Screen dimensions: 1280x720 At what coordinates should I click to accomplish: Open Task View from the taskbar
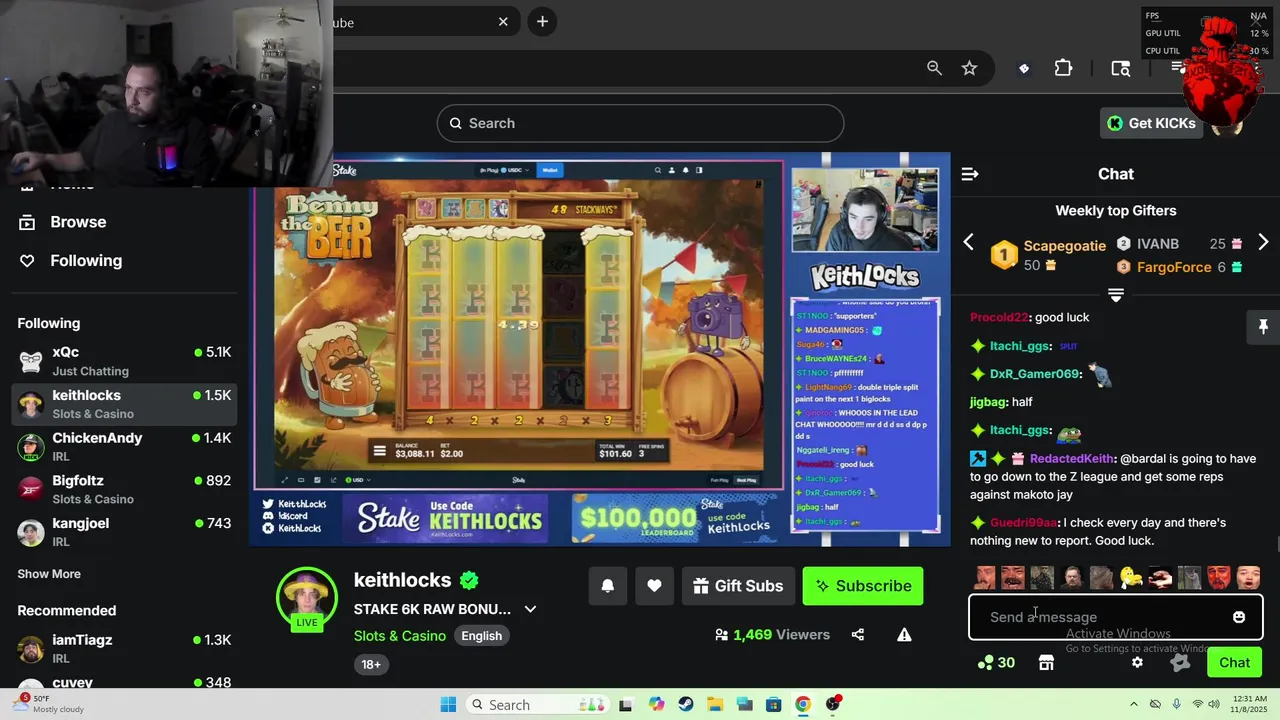tap(626, 704)
